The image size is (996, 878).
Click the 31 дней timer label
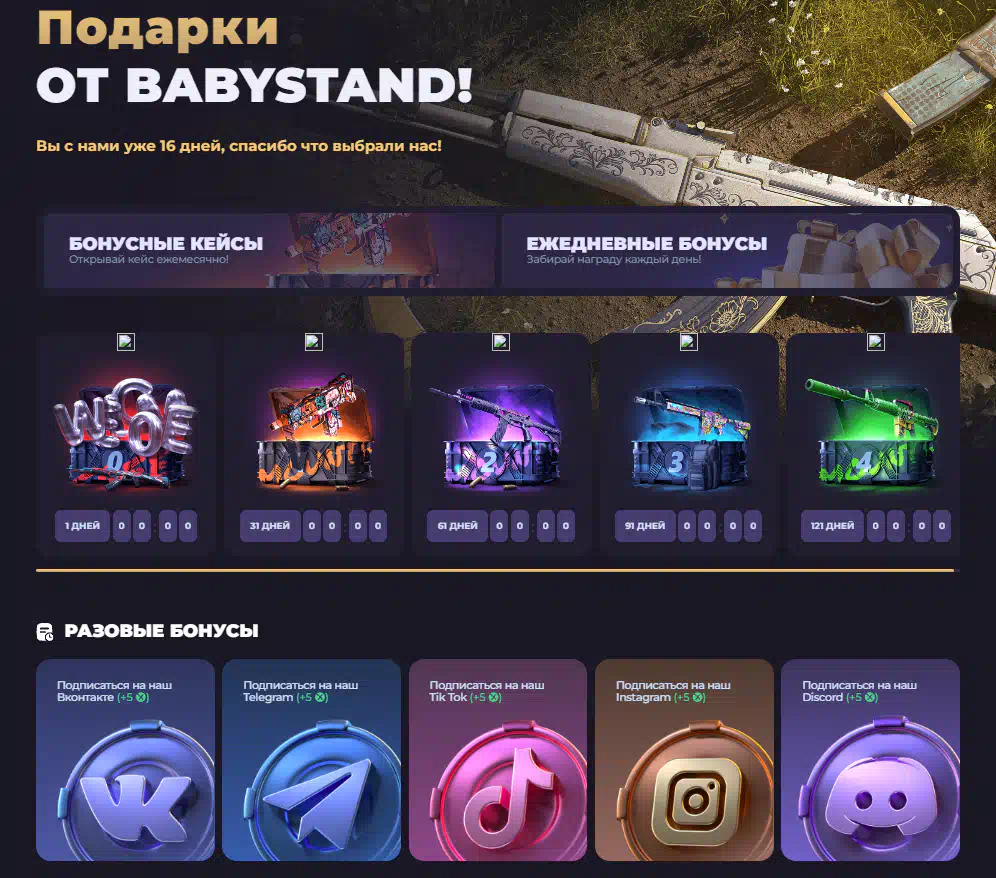pyautogui.click(x=270, y=526)
